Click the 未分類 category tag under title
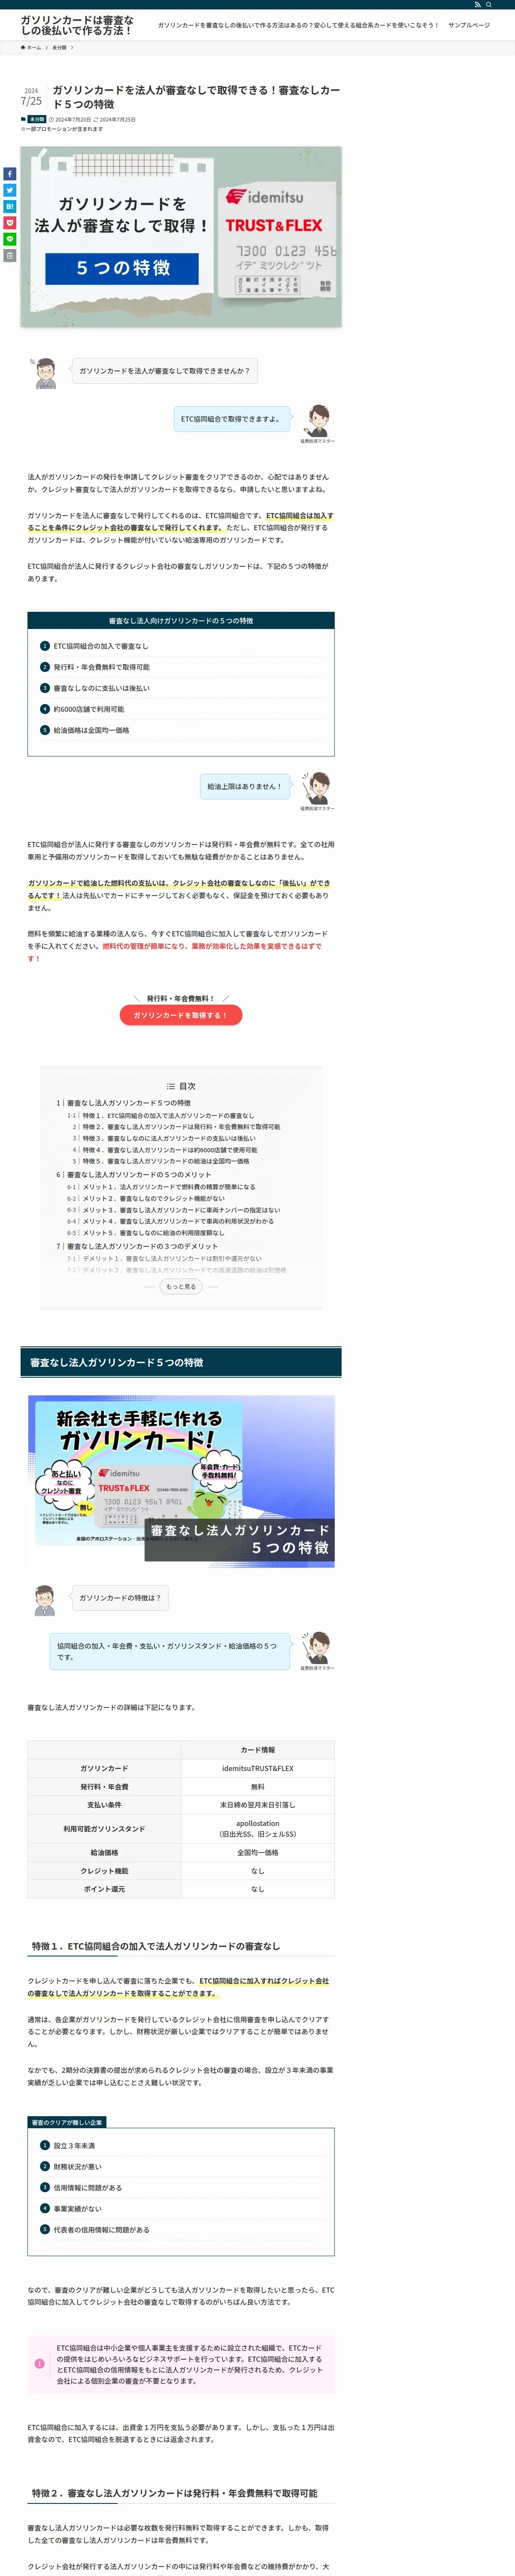Image resolution: width=515 pixels, height=2576 pixels. (x=36, y=119)
